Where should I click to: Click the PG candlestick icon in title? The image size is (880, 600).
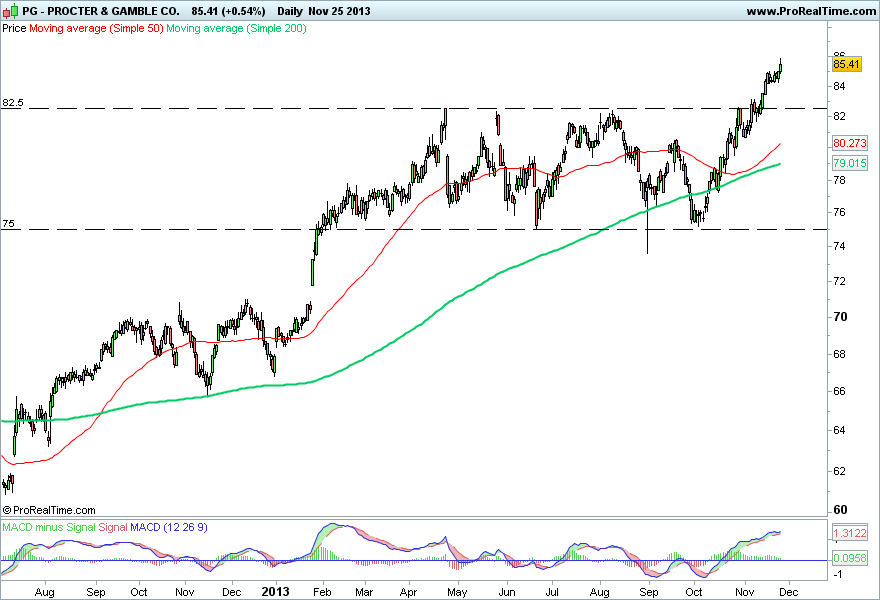coord(11,11)
